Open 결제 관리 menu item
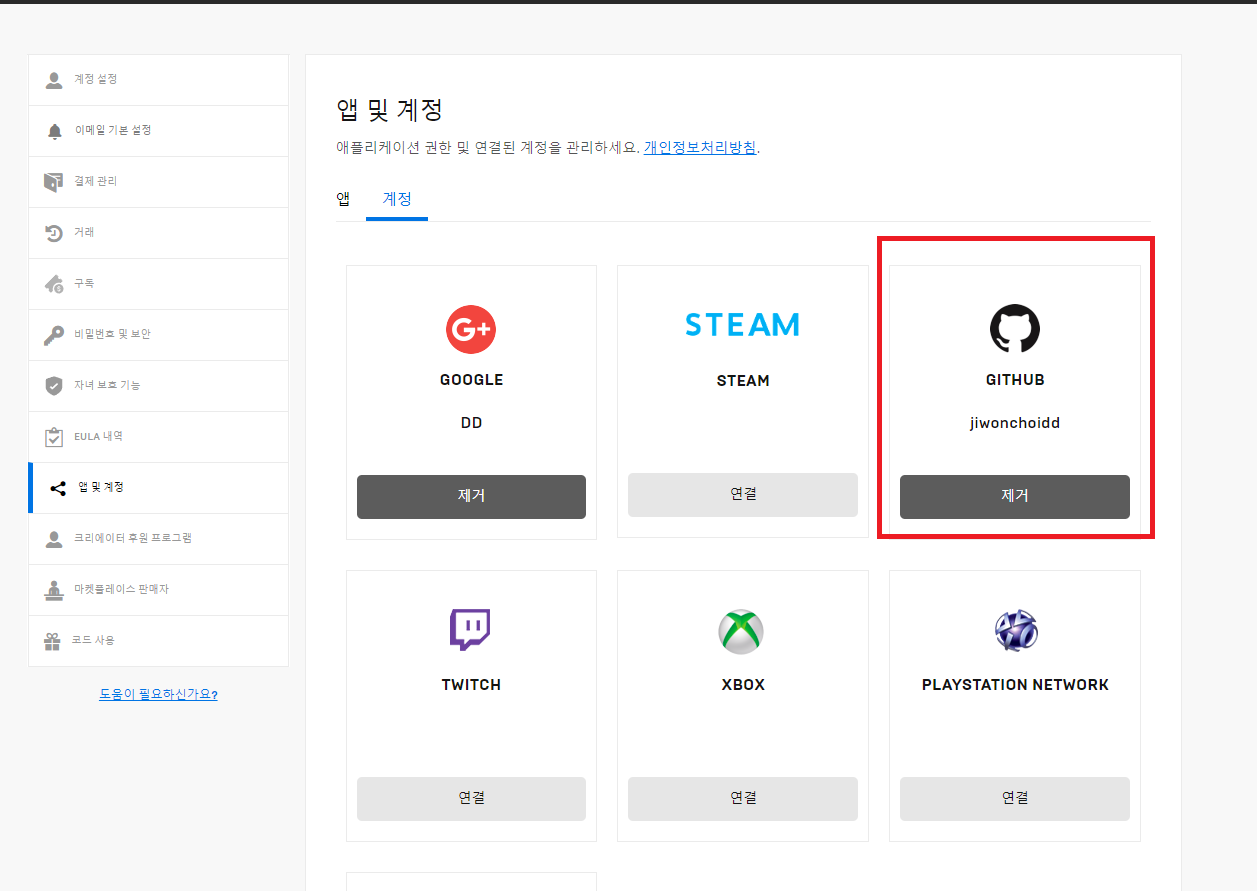The image size is (1257, 891). (158, 182)
